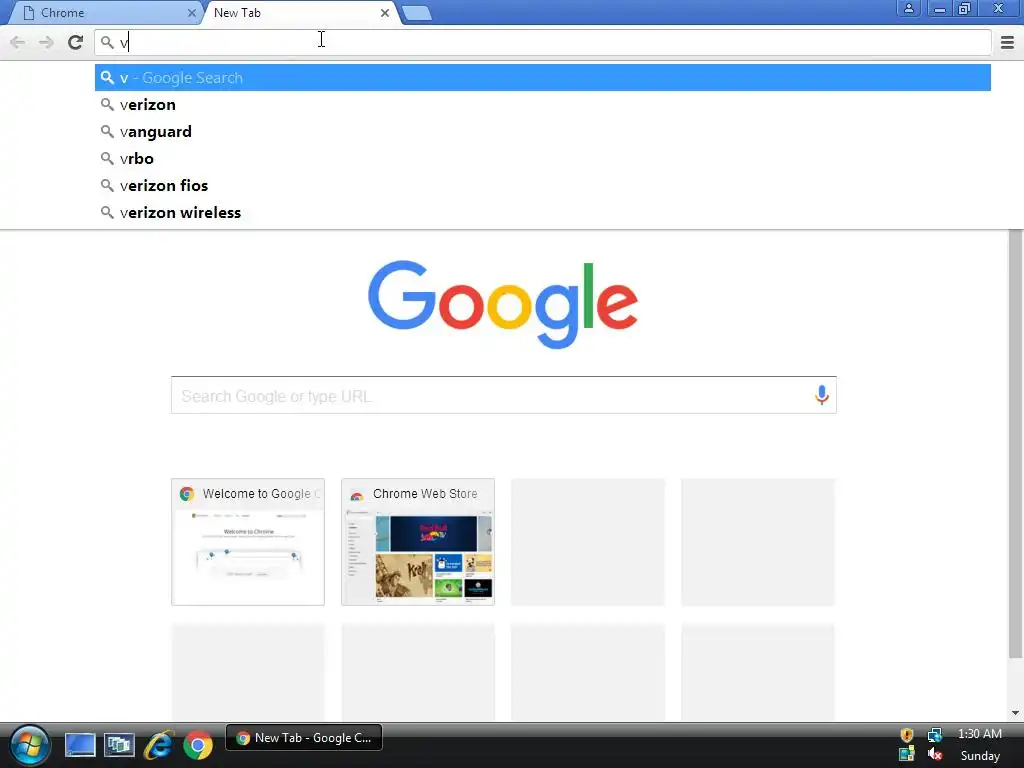Launch Chrome from the quick launch icon
This screenshot has height=768, width=1024.
pyautogui.click(x=198, y=745)
